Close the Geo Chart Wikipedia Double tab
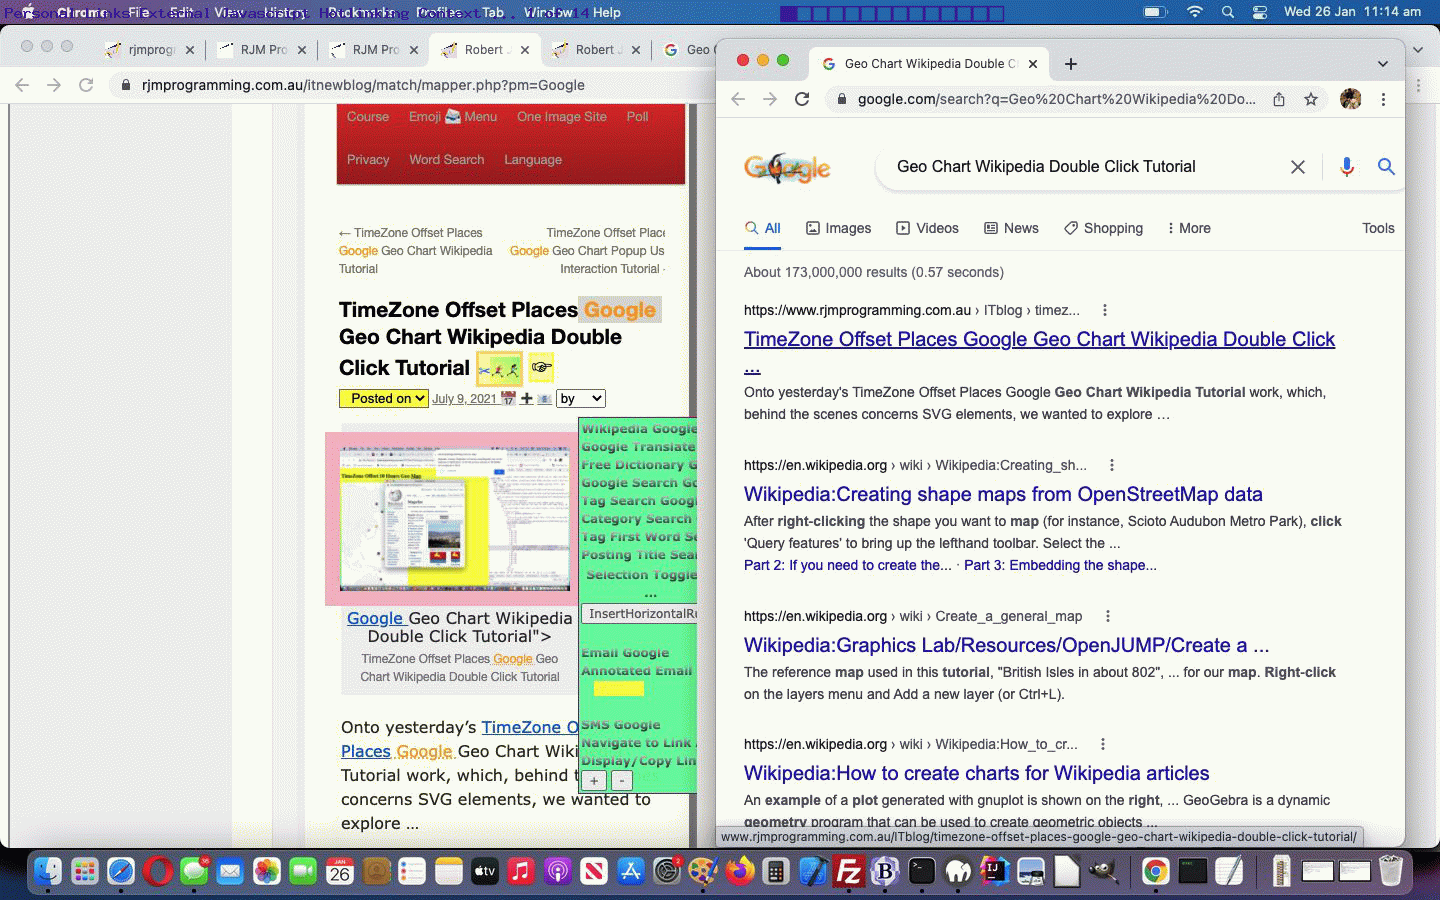1440x900 pixels. tap(1033, 64)
